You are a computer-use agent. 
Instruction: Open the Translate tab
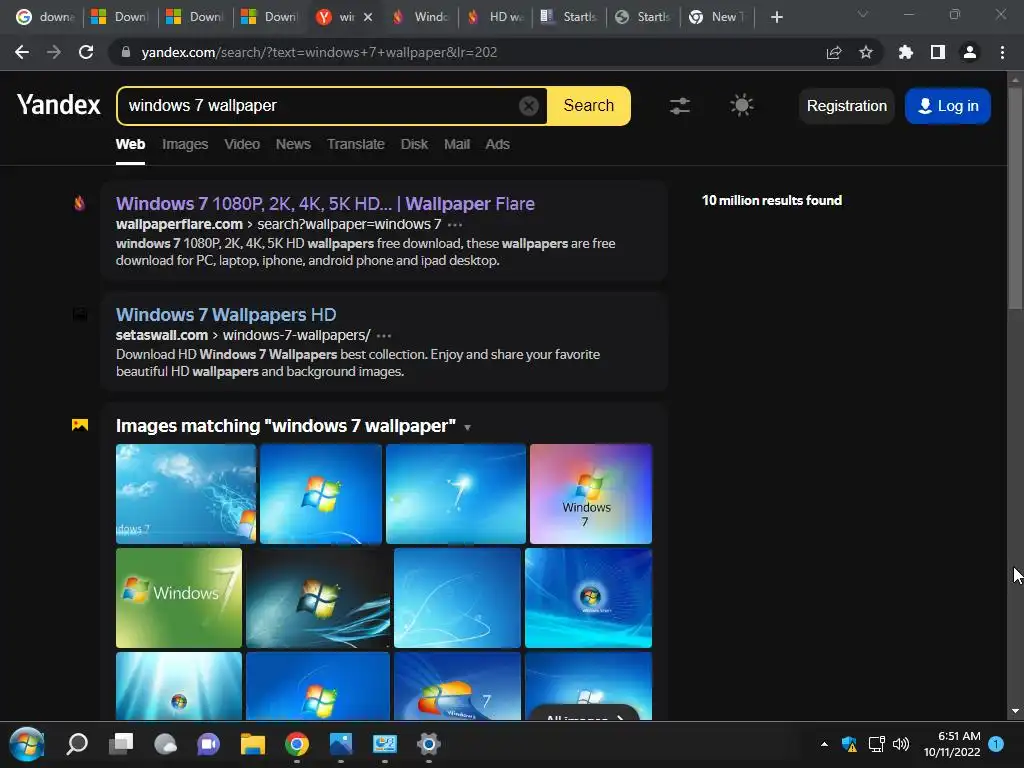tap(355, 144)
